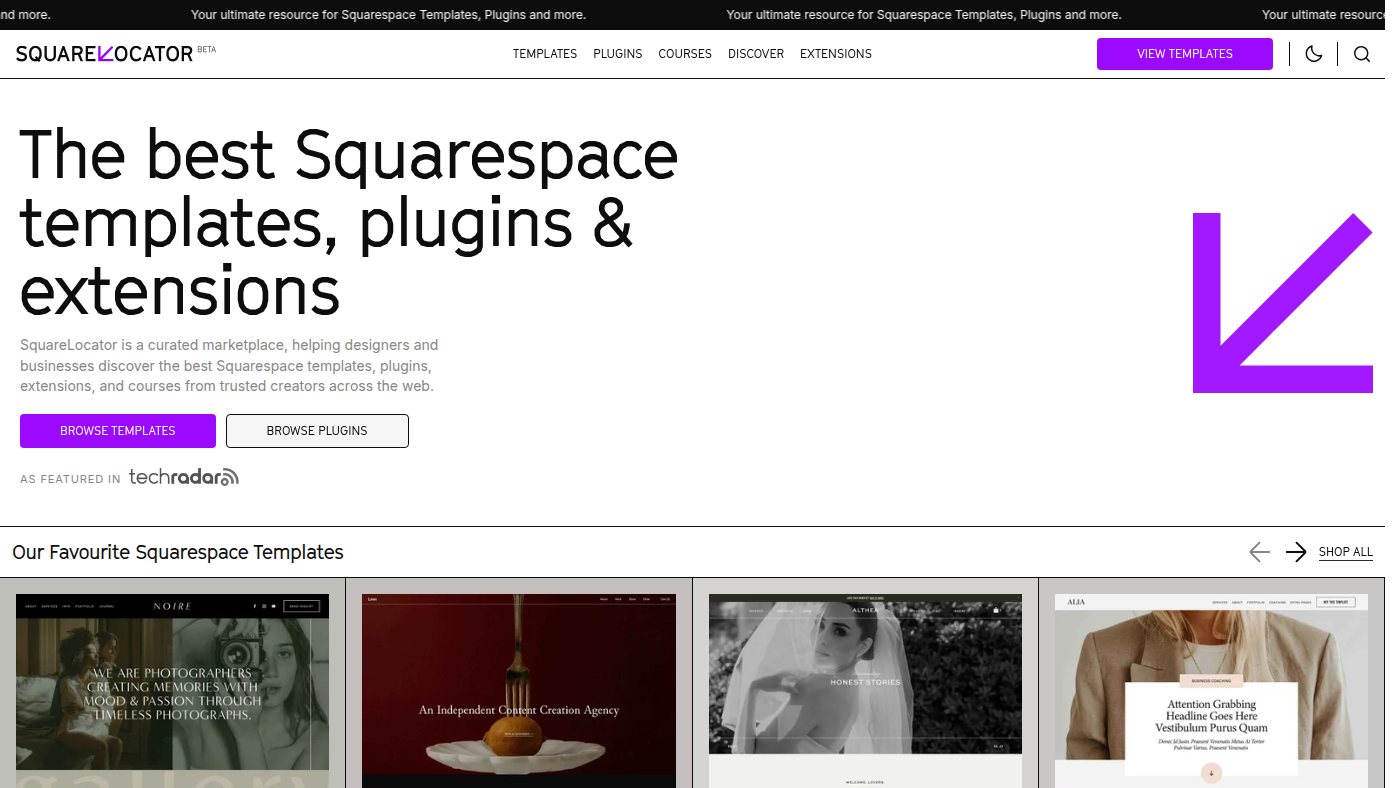Toggle dark mode with the moon icon
The width and height of the screenshot is (1400, 788).
click(1313, 54)
